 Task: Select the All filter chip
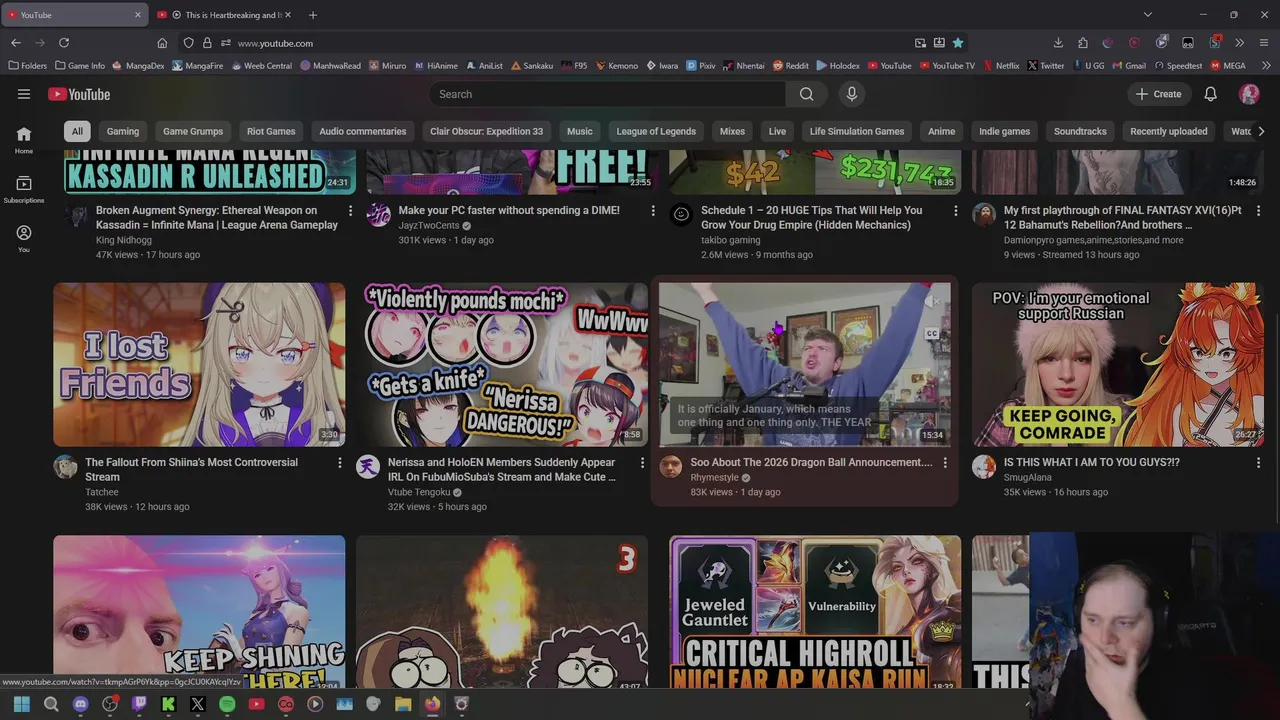(x=77, y=131)
